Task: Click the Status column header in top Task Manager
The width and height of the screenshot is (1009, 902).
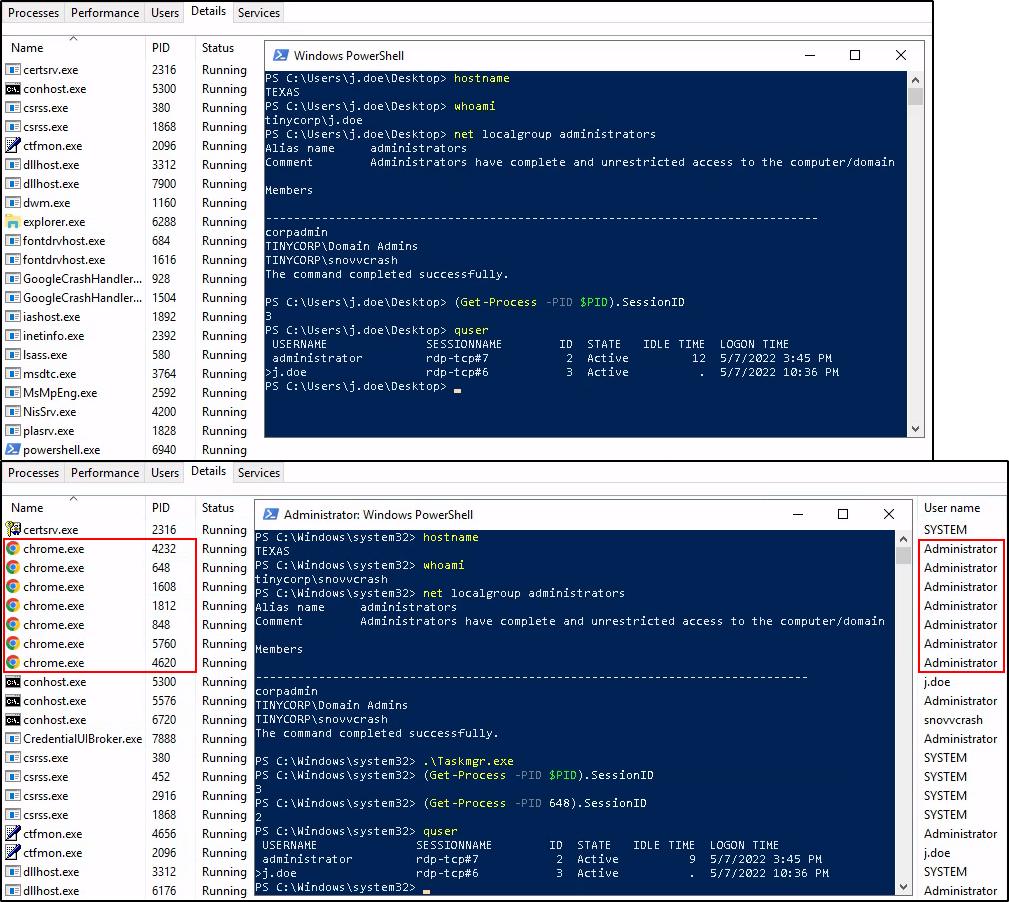Action: (x=217, y=48)
